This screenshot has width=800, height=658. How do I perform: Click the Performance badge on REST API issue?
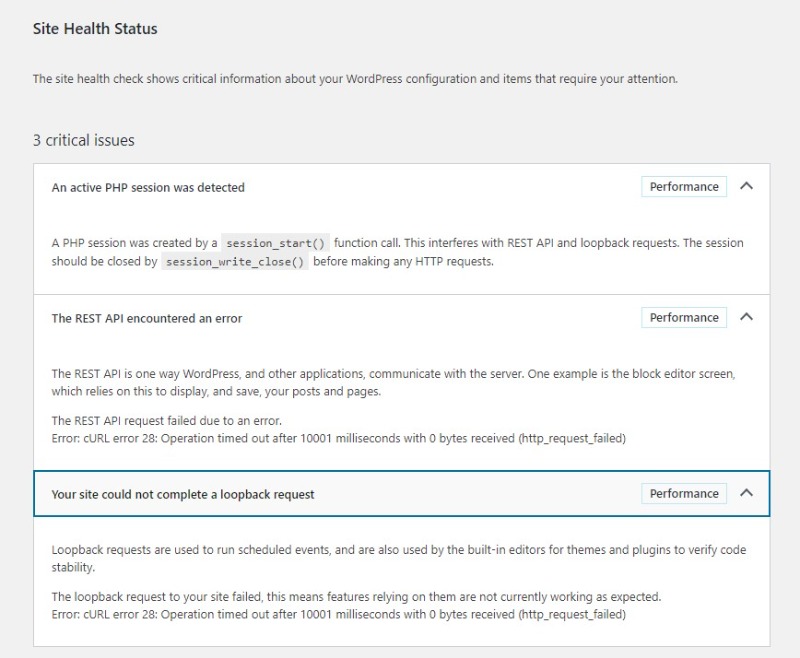pyautogui.click(x=684, y=318)
